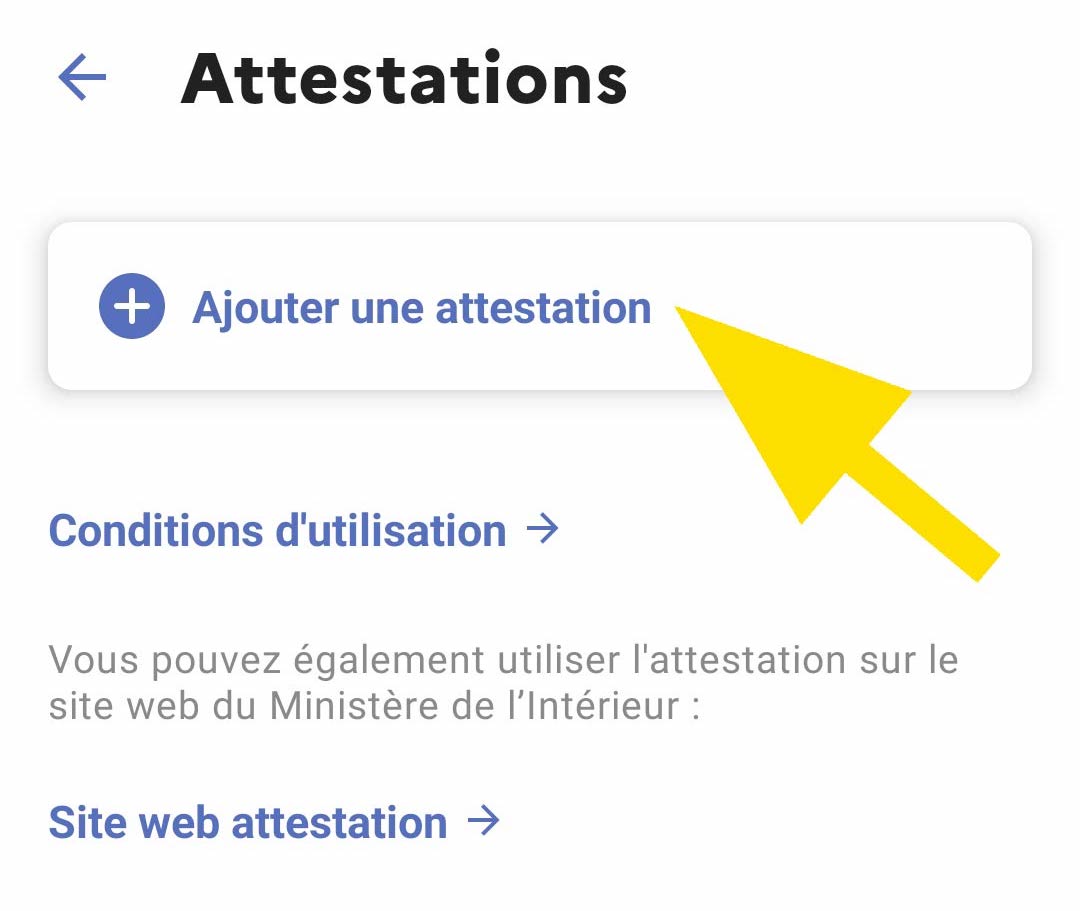Click the Attestations page title

click(x=404, y=79)
